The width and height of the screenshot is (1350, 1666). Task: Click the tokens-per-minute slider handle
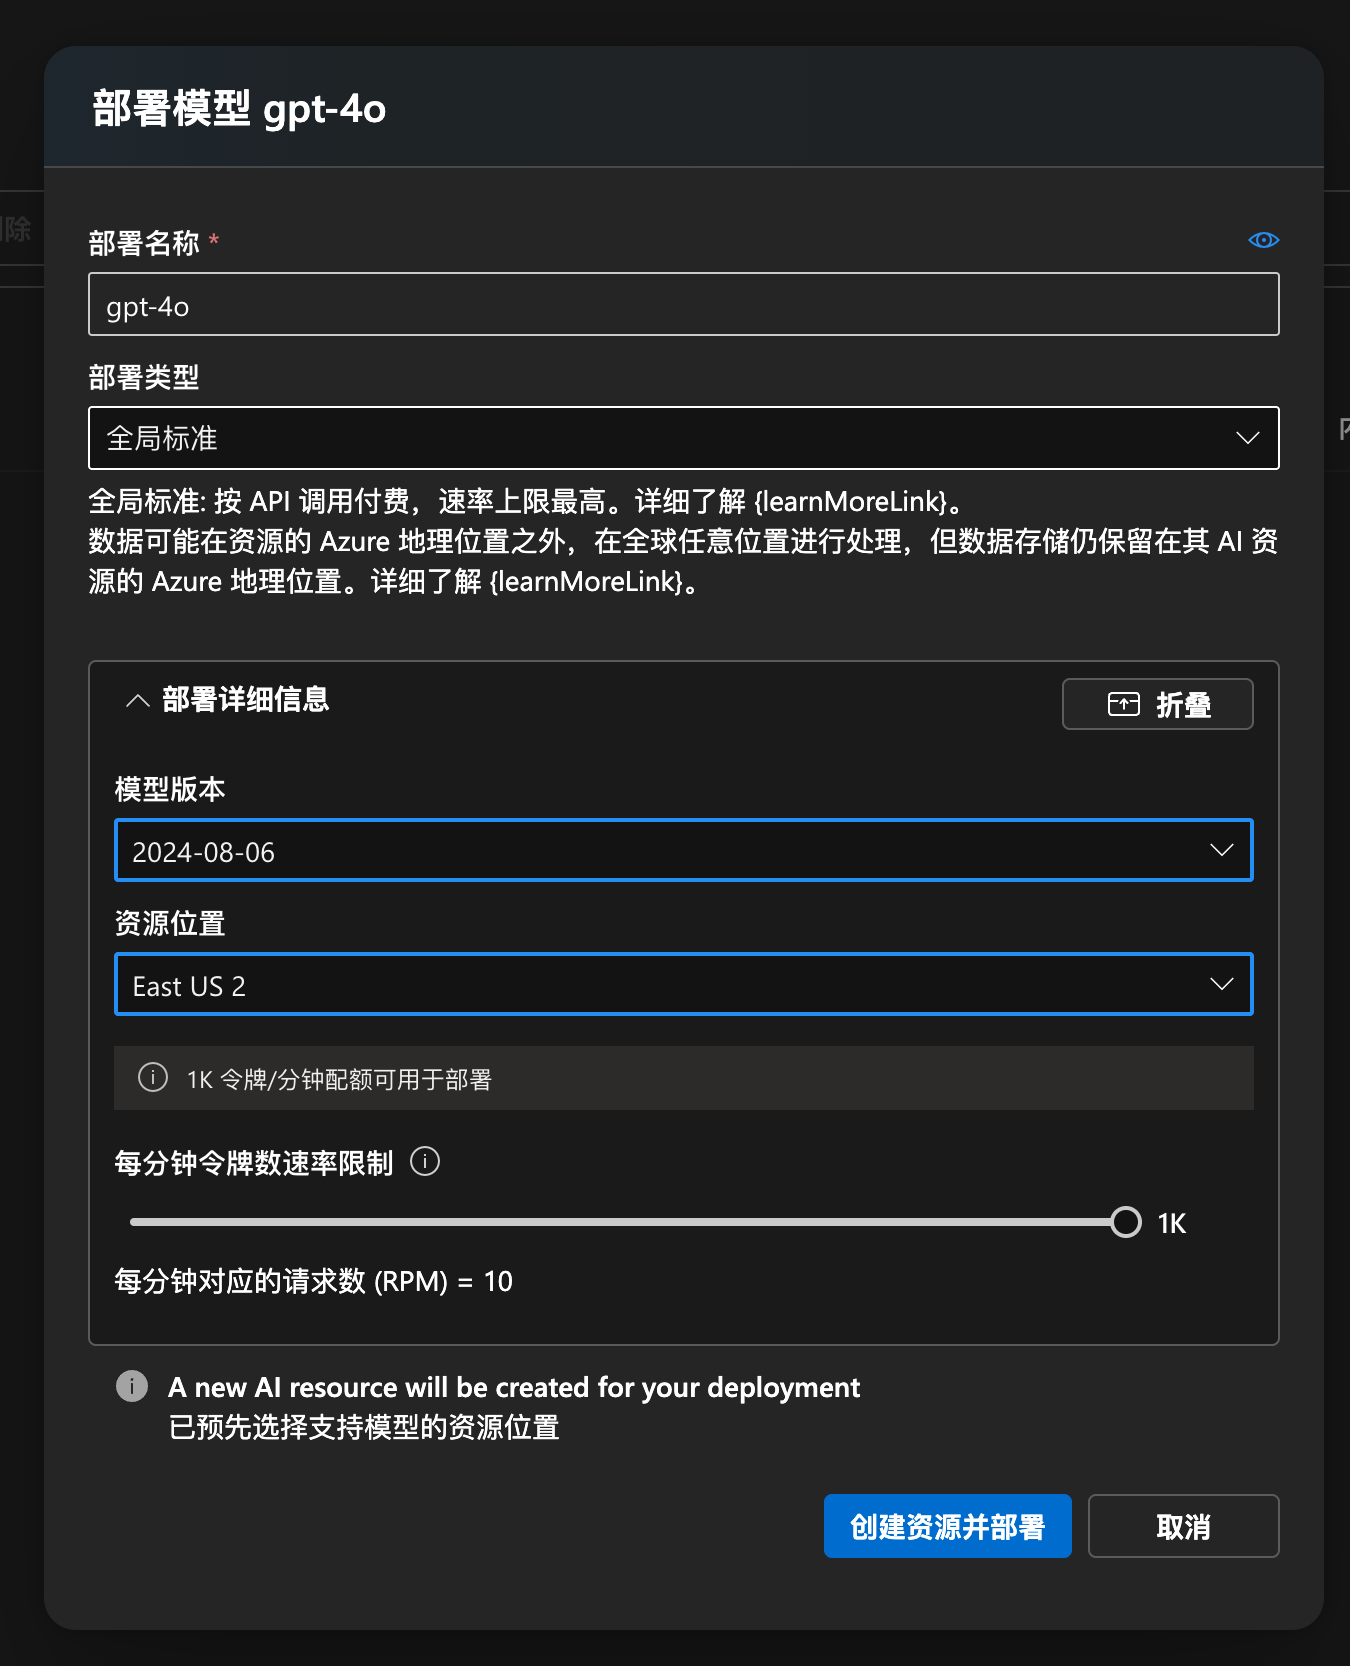(x=1126, y=1222)
